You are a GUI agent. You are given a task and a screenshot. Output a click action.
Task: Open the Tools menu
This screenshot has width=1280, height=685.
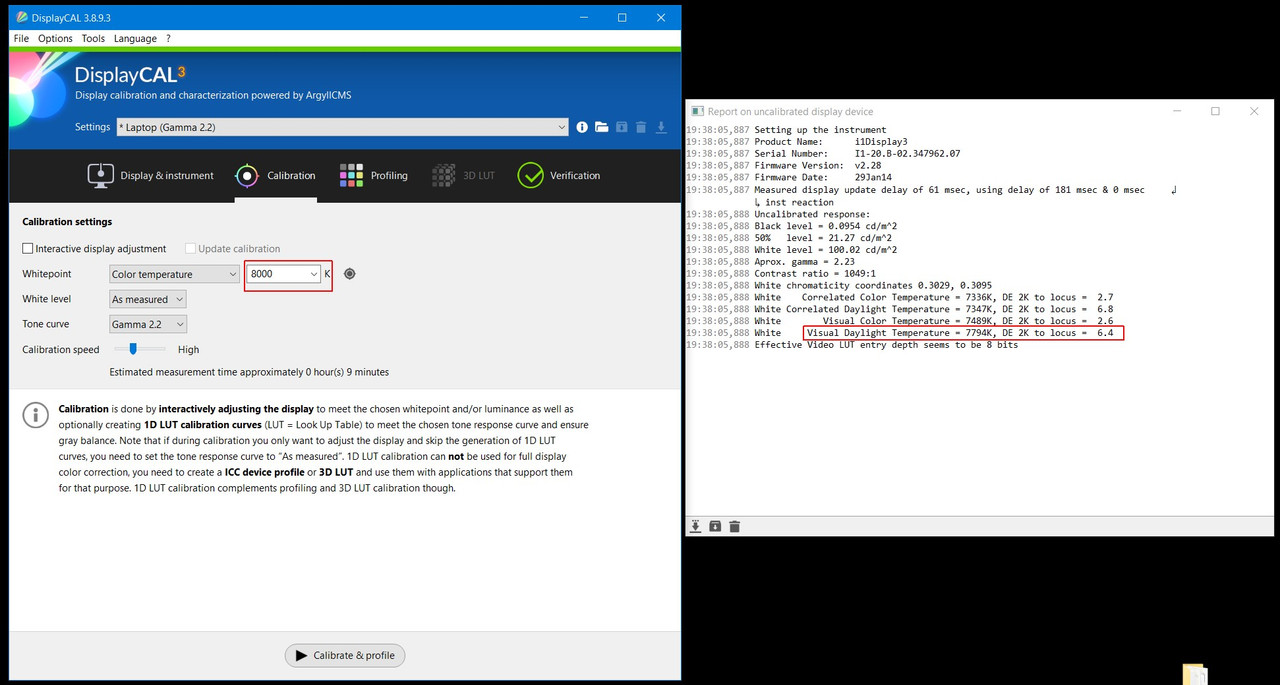click(x=93, y=38)
